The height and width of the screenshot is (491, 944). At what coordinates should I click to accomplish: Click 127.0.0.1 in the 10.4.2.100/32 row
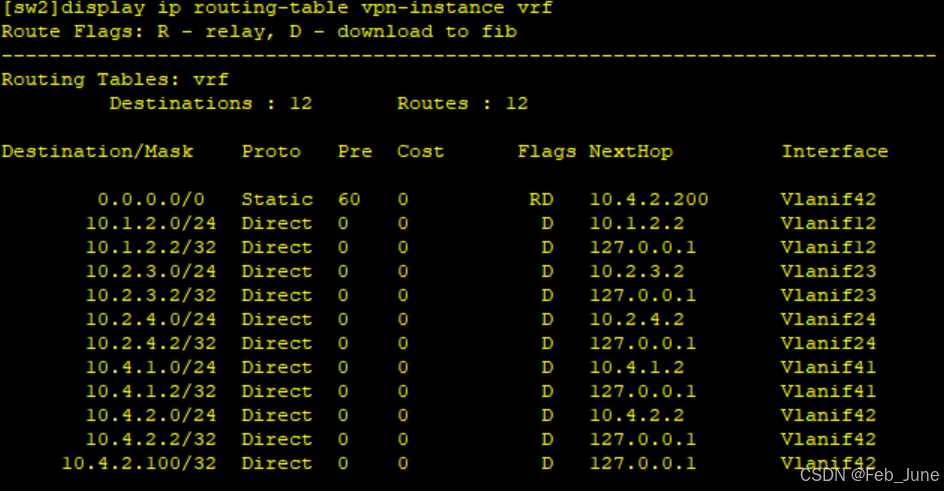point(642,463)
